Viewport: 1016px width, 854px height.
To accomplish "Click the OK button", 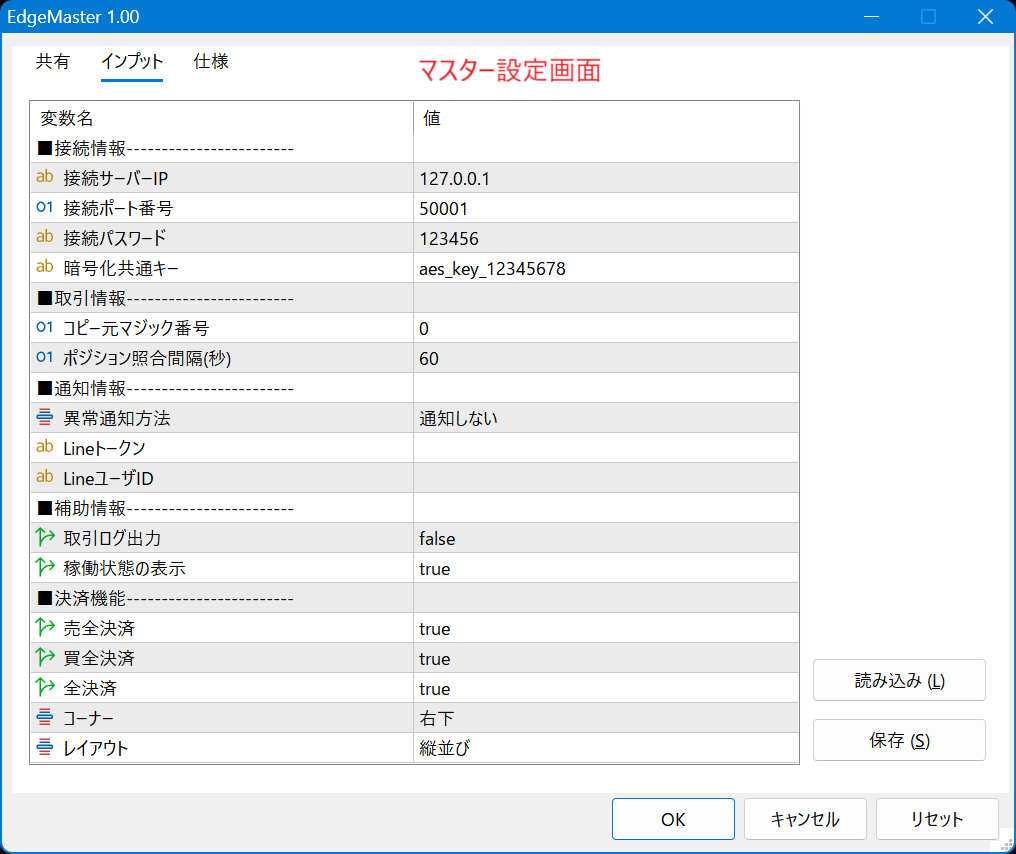I will (673, 819).
